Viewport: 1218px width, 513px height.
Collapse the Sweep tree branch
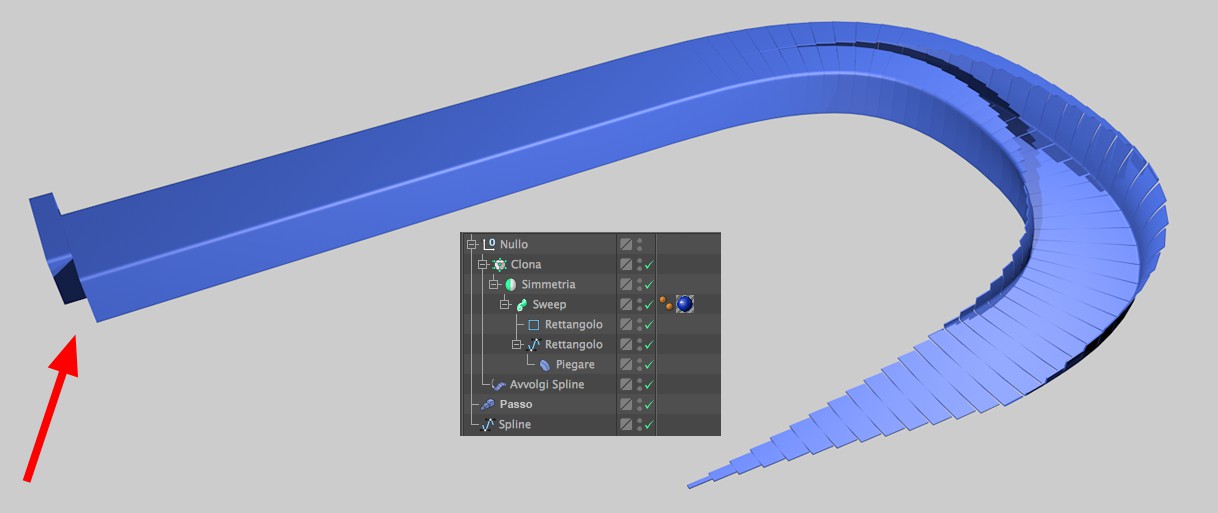click(x=505, y=304)
